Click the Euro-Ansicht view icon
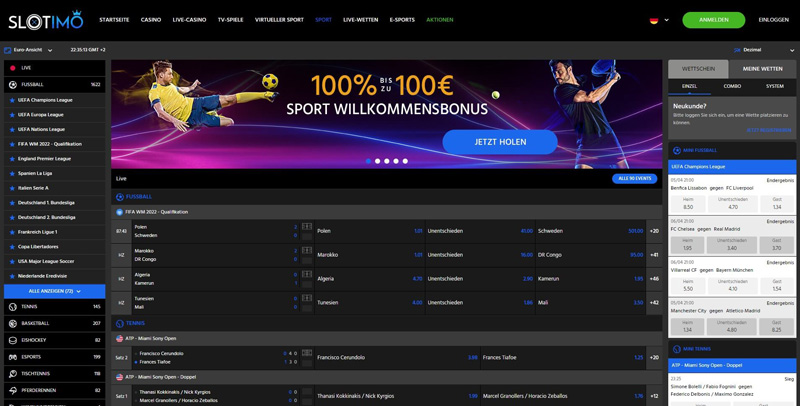The height and width of the screenshot is (406, 800). coord(8,50)
